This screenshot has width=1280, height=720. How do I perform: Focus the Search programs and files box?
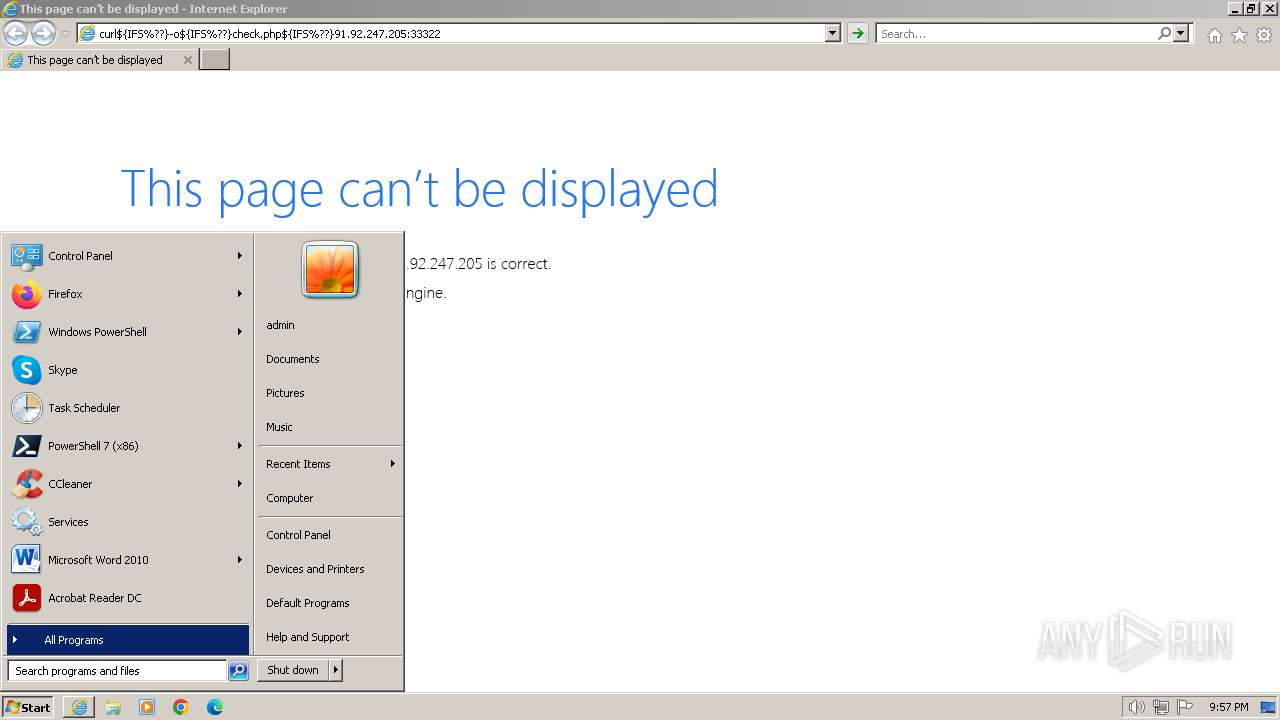click(117, 671)
